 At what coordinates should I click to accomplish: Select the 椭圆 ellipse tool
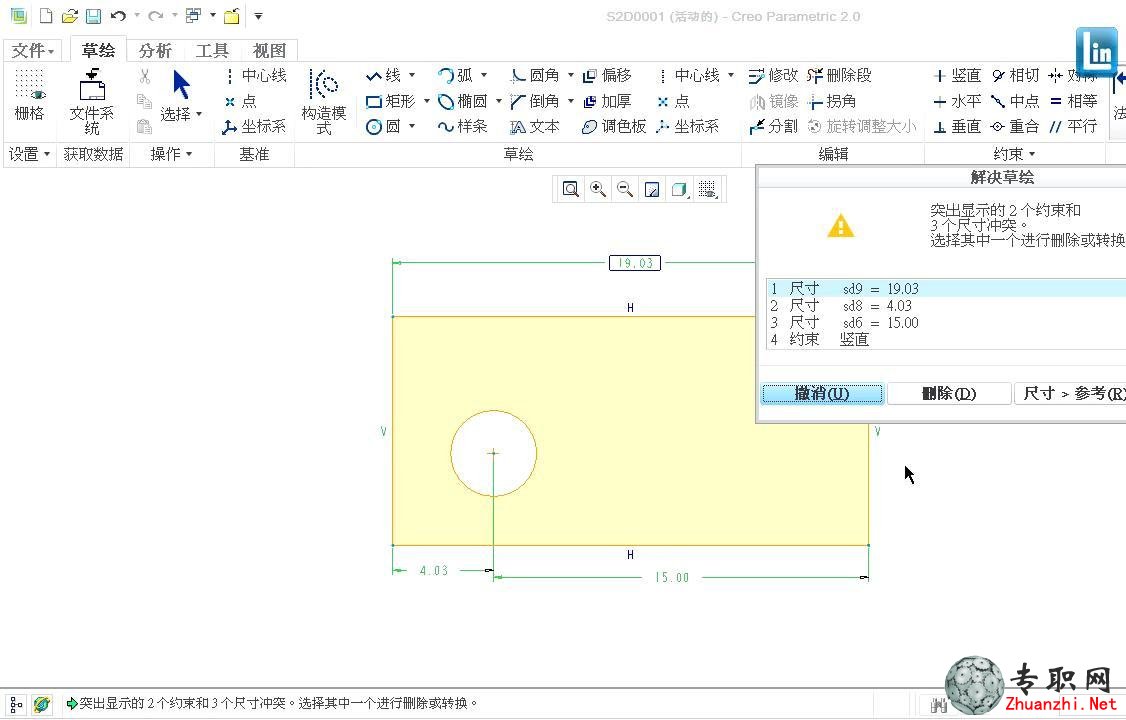pyautogui.click(x=463, y=101)
